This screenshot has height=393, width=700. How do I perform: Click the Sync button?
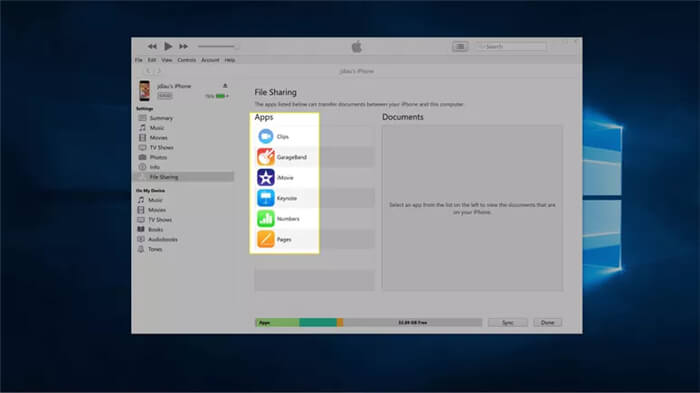[x=508, y=322]
